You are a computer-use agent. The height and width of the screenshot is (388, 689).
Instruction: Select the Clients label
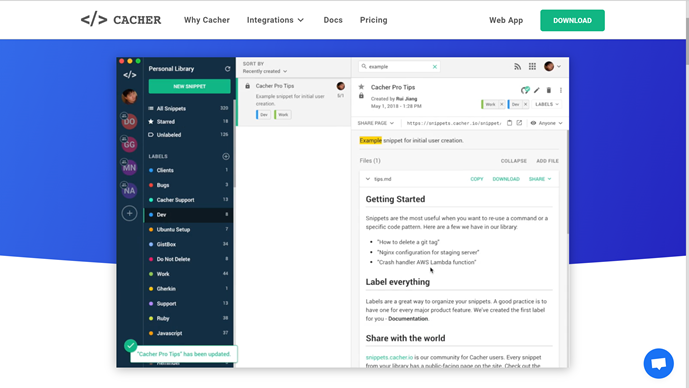click(x=189, y=170)
